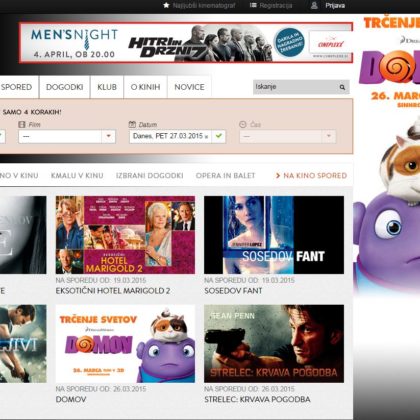This screenshot has height=420, width=420.
Task: Click the calendar icon beside Datum
Action: (132, 125)
